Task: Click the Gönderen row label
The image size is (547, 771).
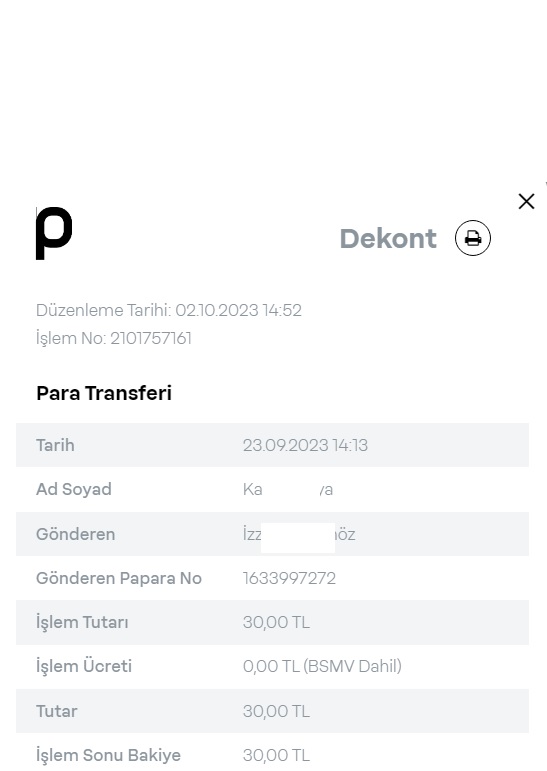Action: coord(75,534)
